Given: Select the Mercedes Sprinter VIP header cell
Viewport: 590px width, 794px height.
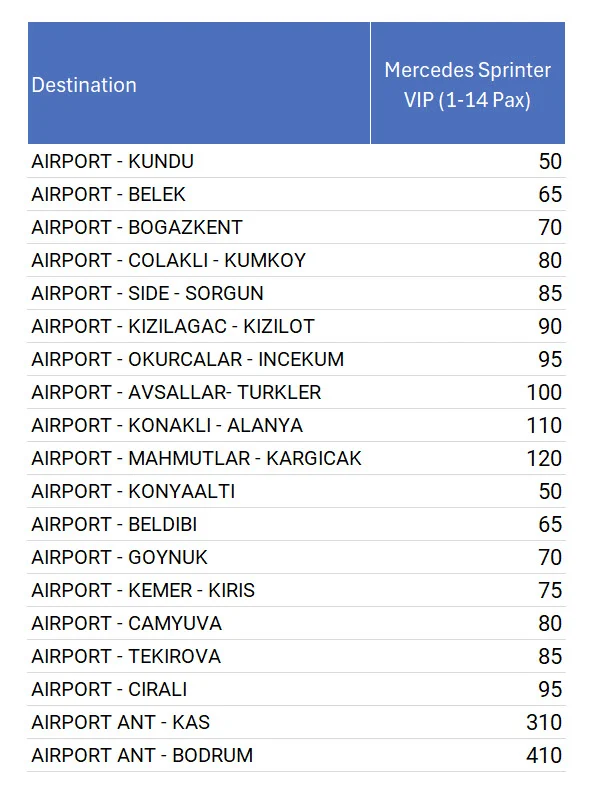Looking at the screenshot, I should point(468,83).
